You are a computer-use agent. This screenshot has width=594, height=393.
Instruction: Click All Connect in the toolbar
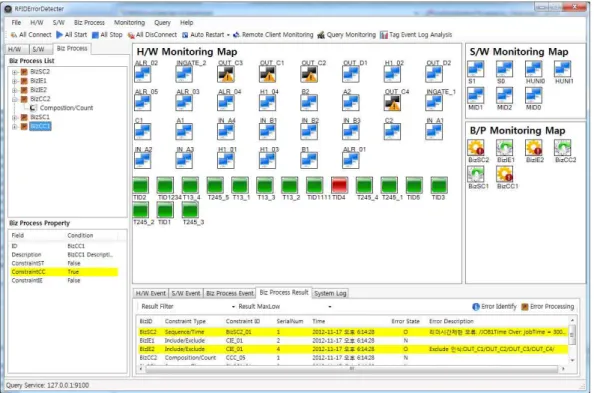[31, 35]
